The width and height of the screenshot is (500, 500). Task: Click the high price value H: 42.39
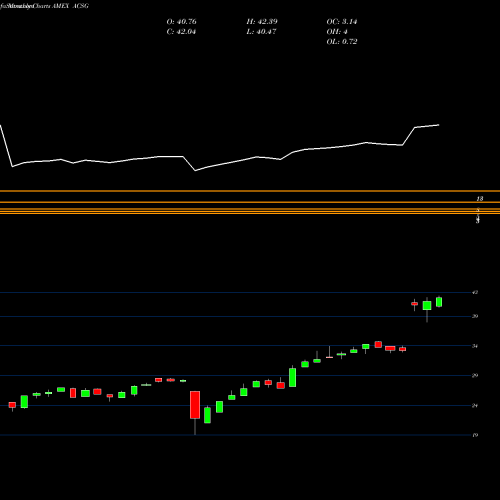(x=262, y=22)
